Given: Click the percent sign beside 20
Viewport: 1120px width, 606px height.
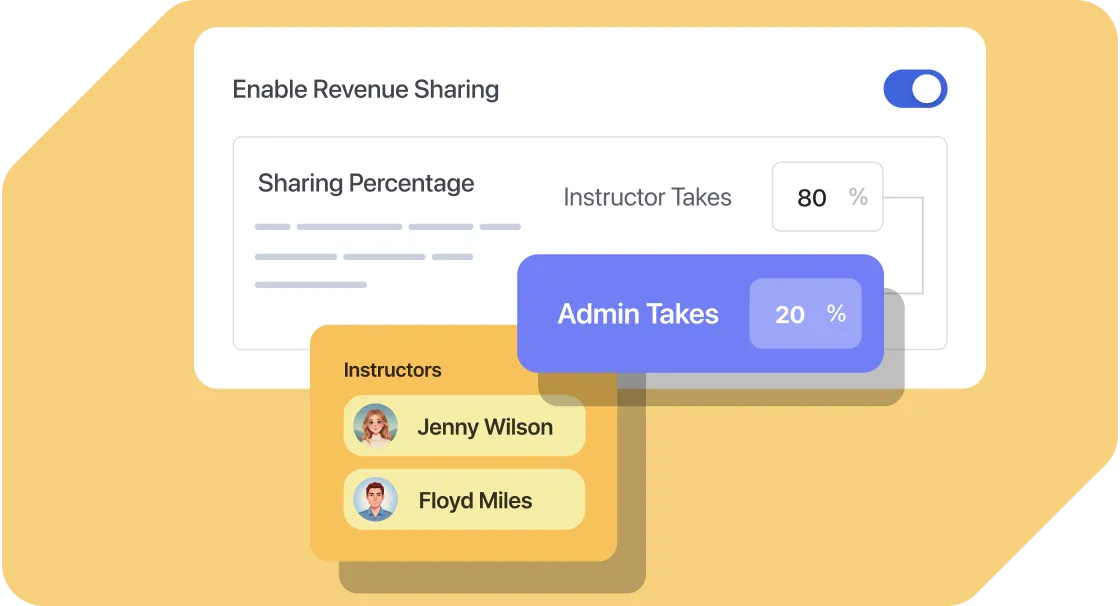Looking at the screenshot, I should [836, 314].
